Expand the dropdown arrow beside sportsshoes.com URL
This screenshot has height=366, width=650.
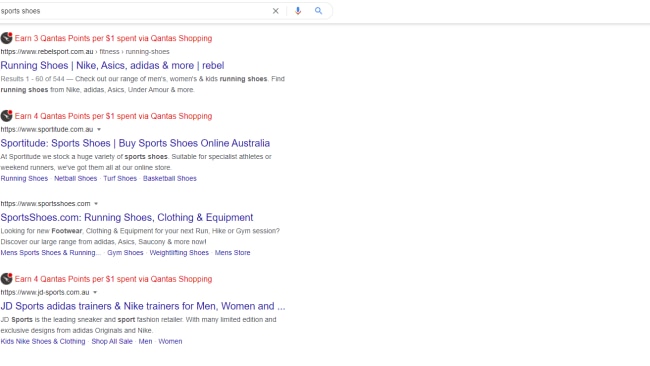coord(96,204)
